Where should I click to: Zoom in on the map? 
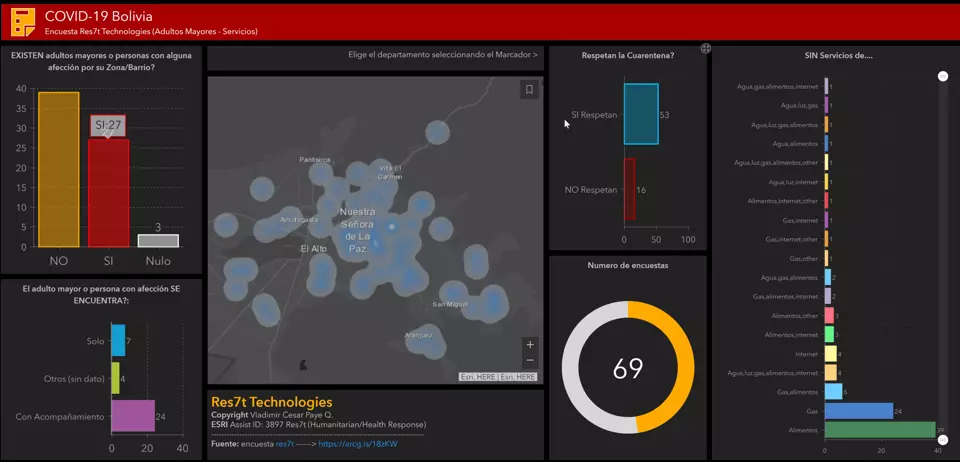point(530,345)
